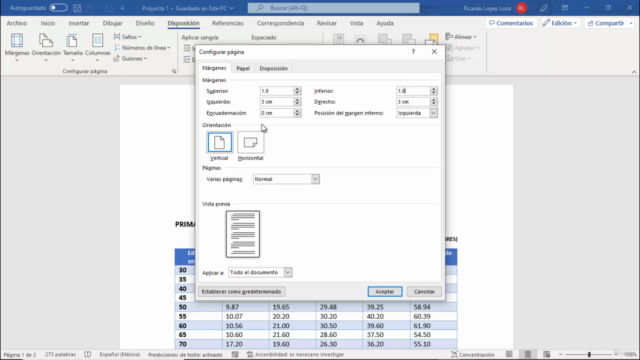This screenshot has width=640, height=360.
Task: Collapse the ribbon with the chevron
Action: click(x=634, y=72)
